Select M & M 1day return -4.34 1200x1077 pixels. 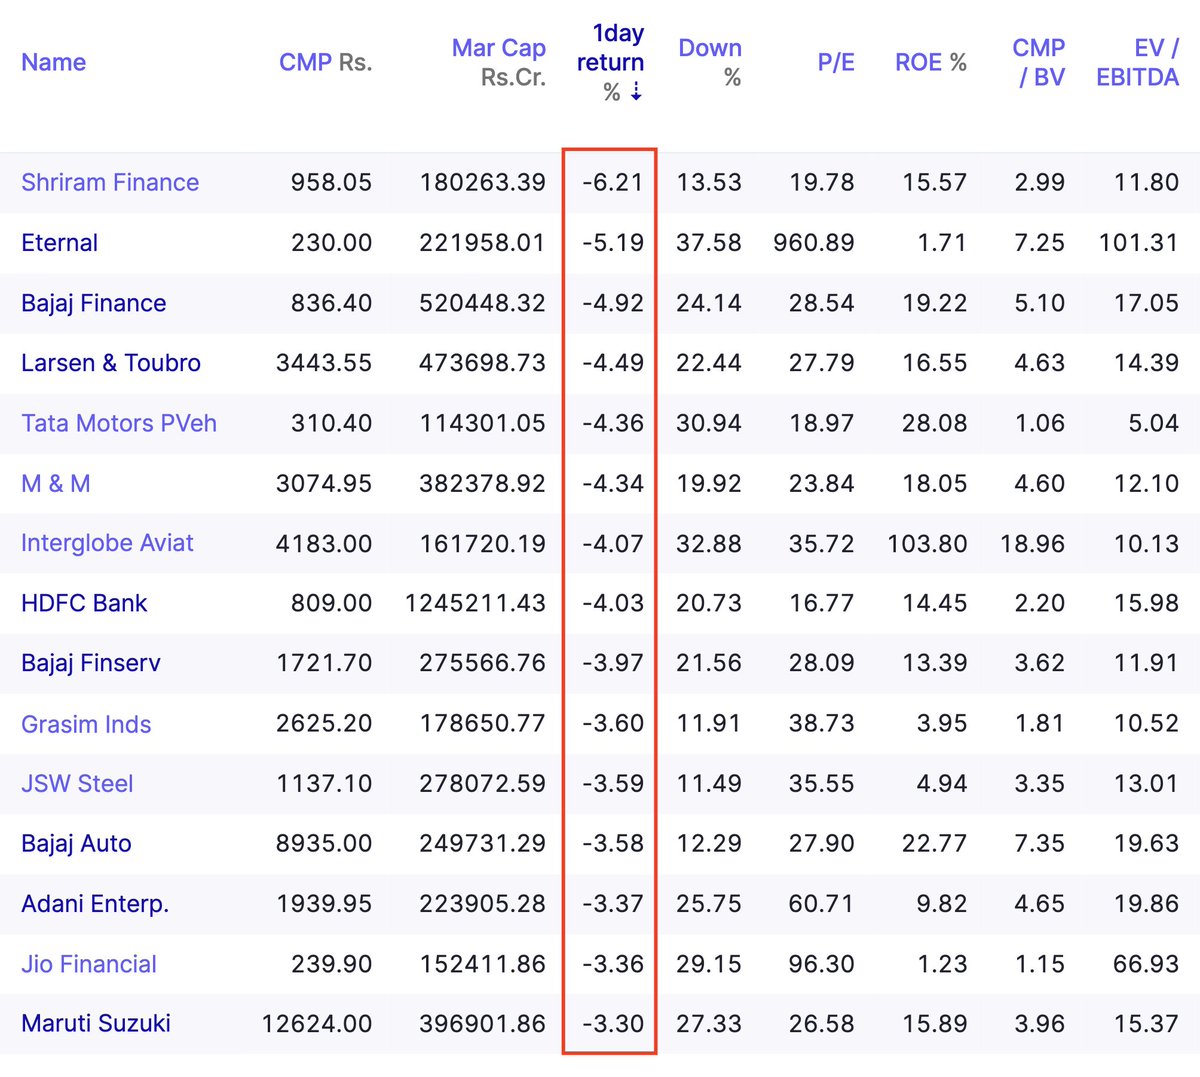click(613, 483)
